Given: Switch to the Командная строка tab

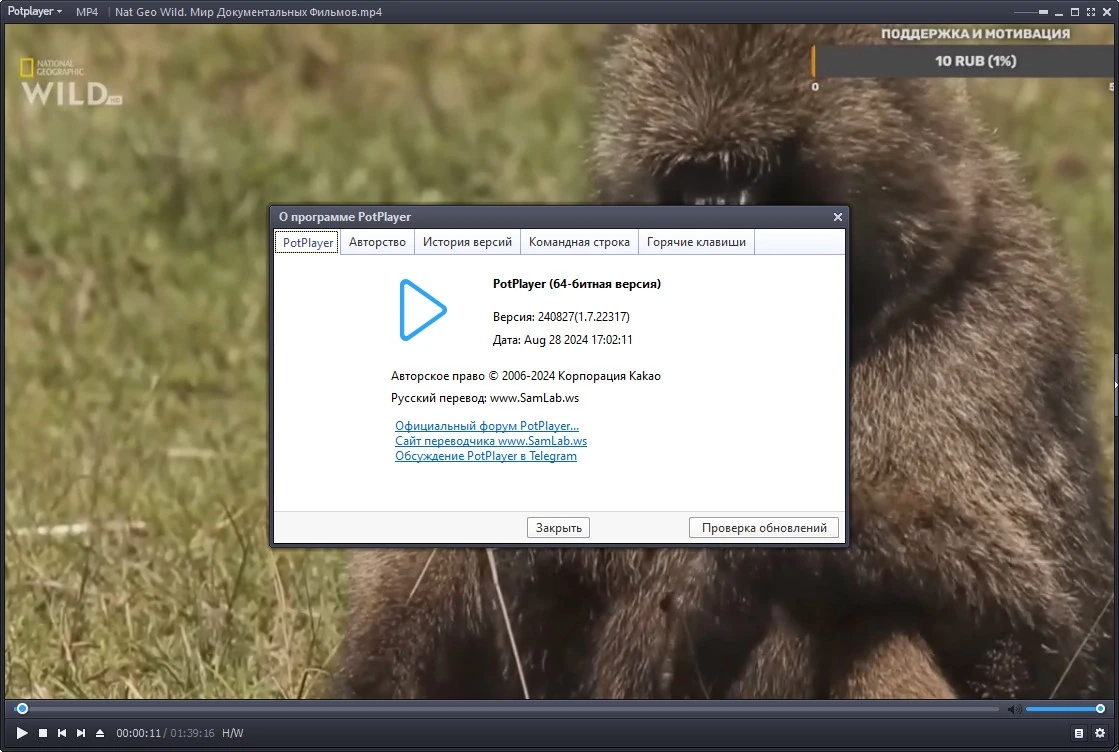Looking at the screenshot, I should [x=579, y=242].
